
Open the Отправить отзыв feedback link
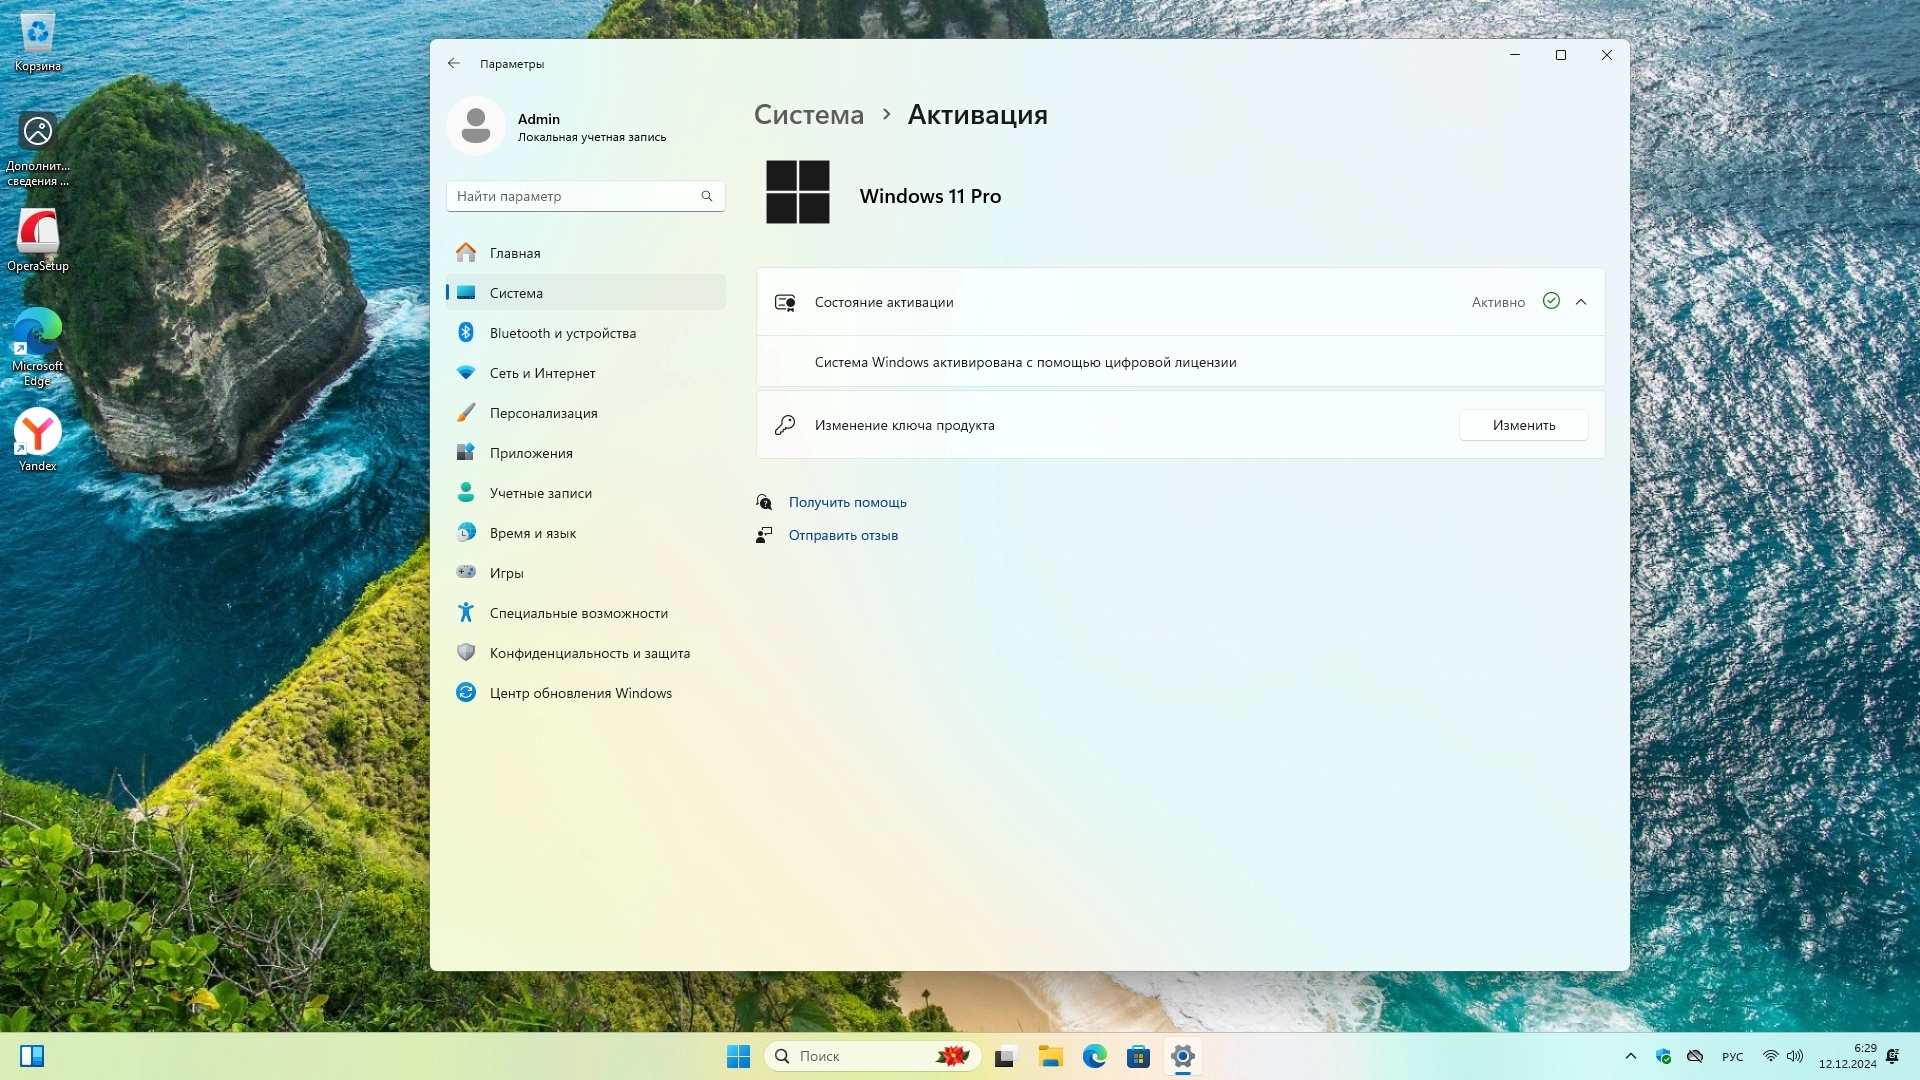[x=843, y=535]
